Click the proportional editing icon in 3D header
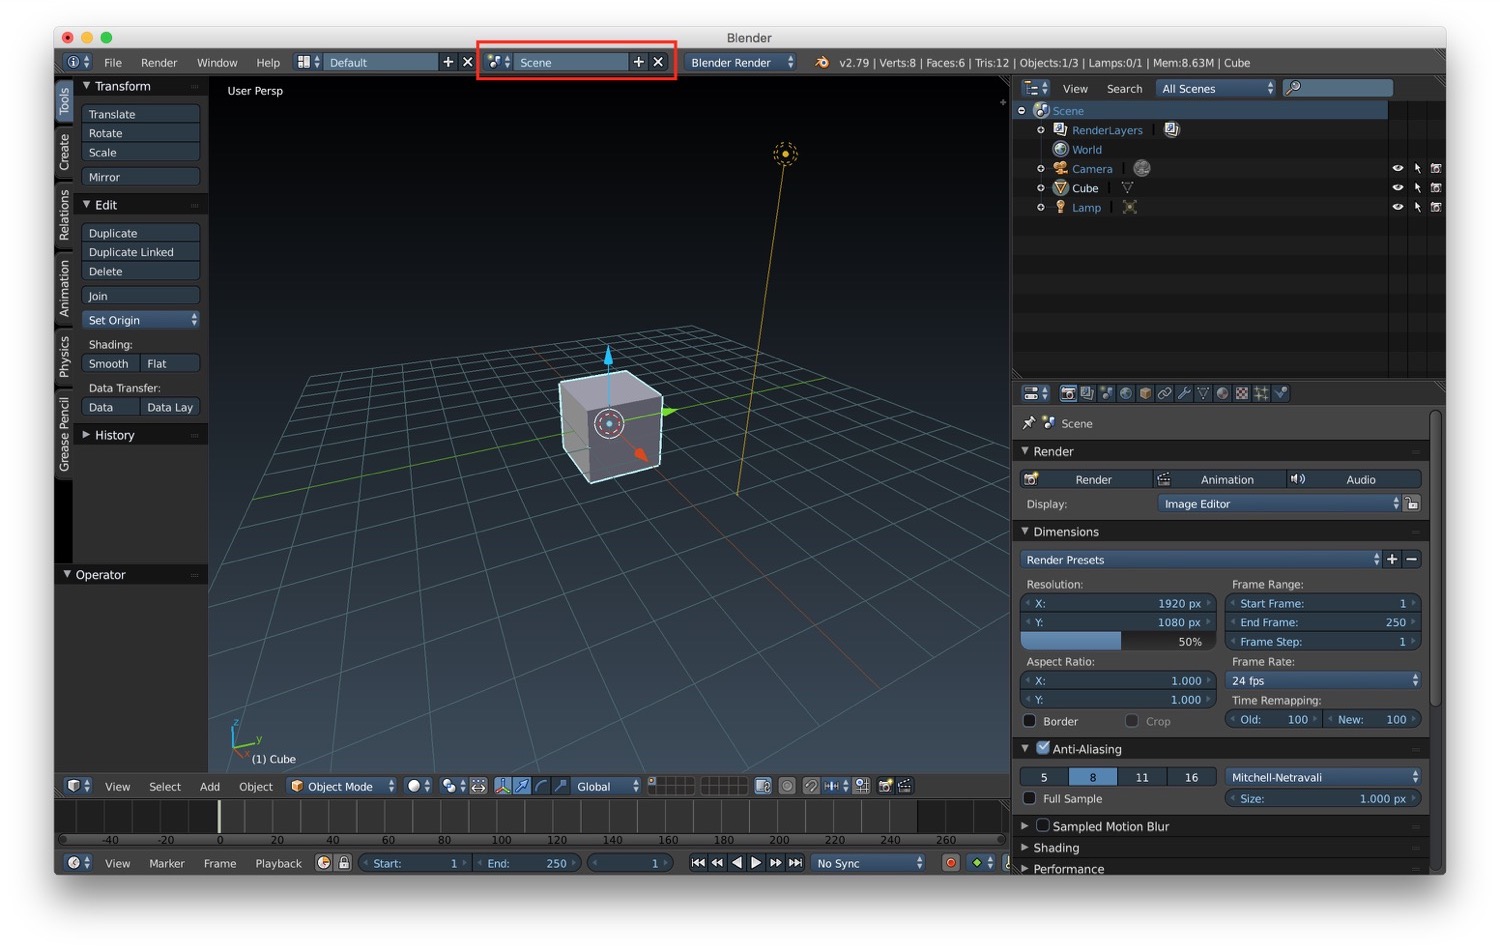The height and width of the screenshot is (948, 1500). point(787,786)
